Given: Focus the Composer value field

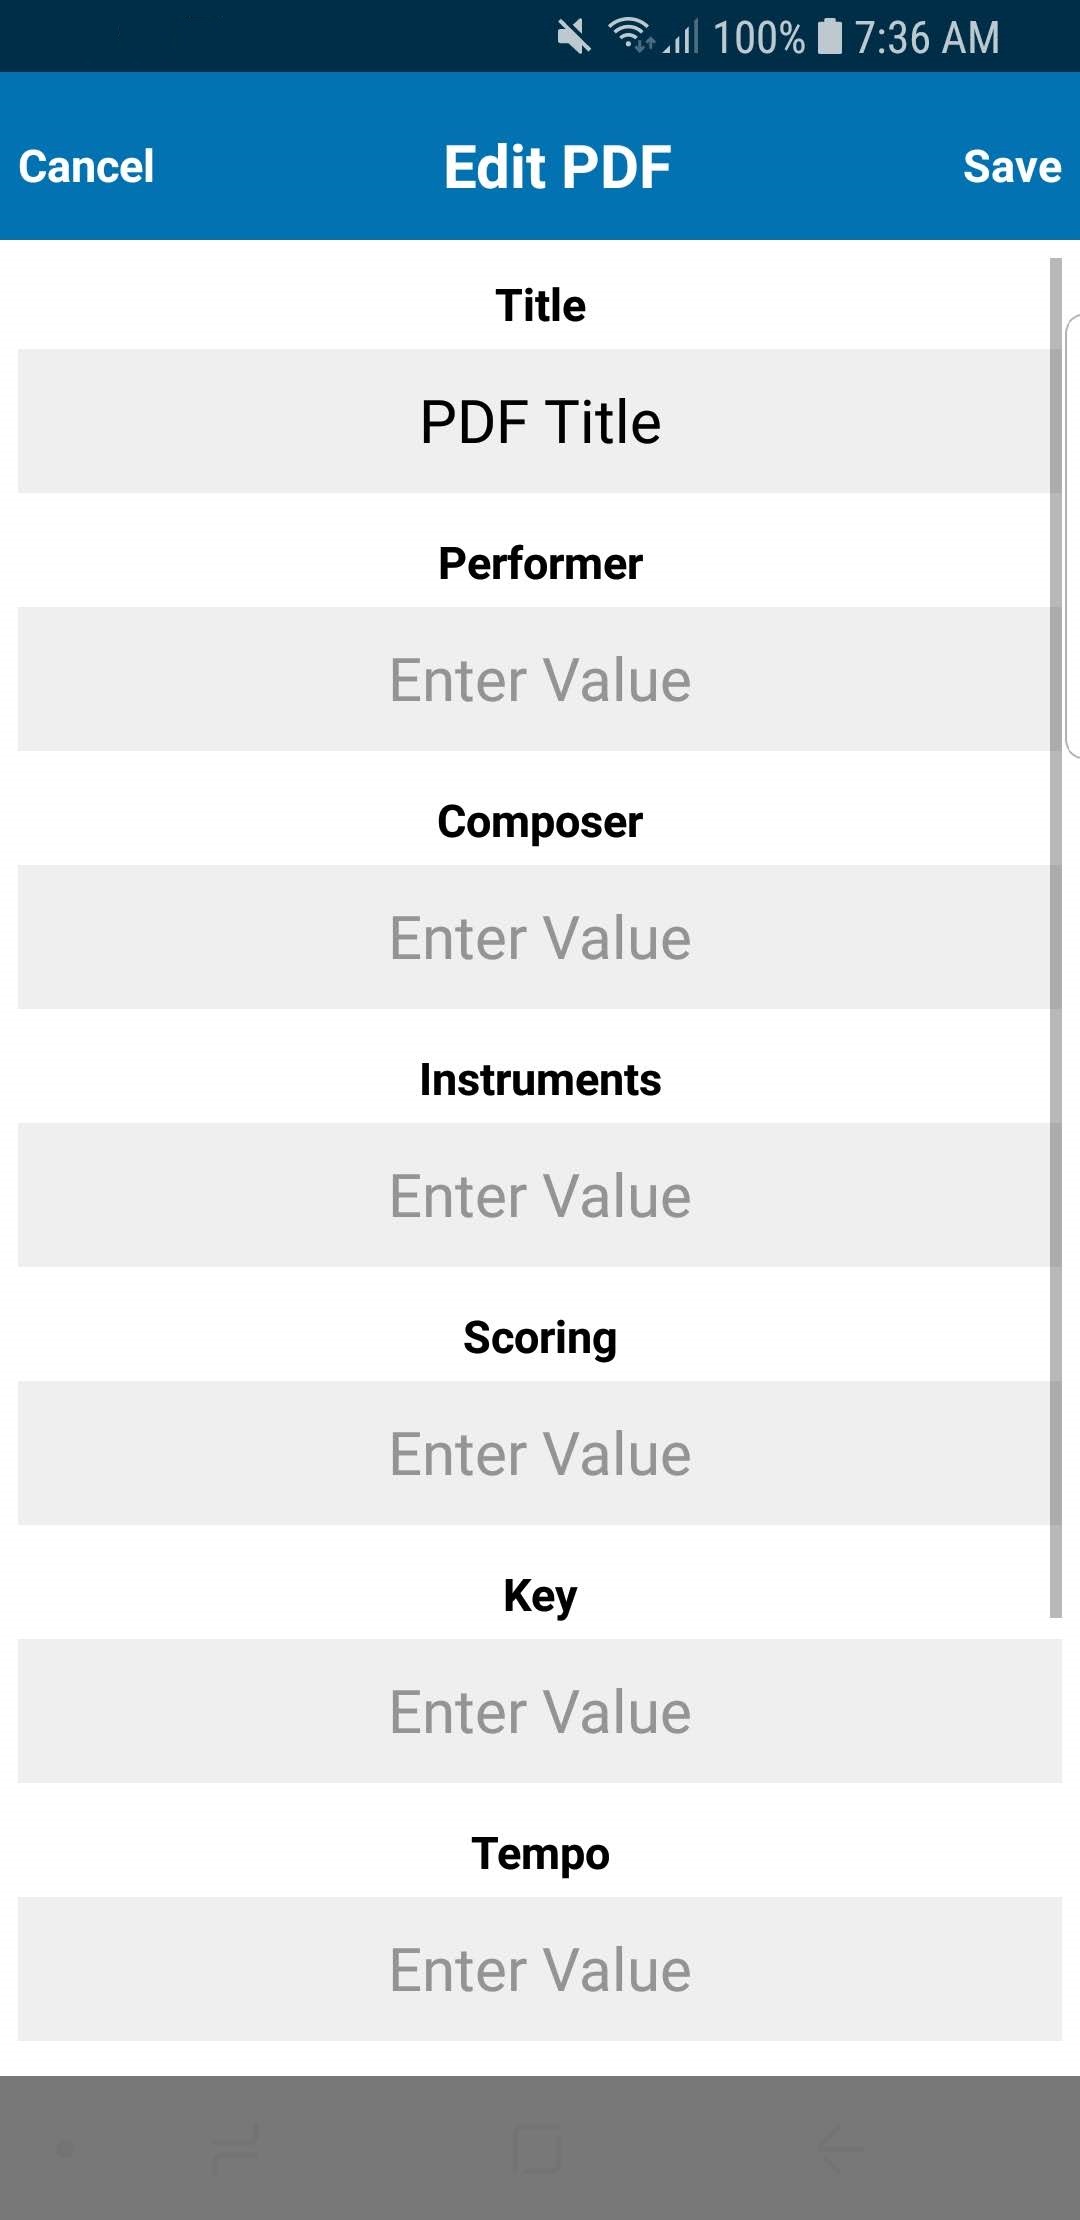Looking at the screenshot, I should point(540,937).
